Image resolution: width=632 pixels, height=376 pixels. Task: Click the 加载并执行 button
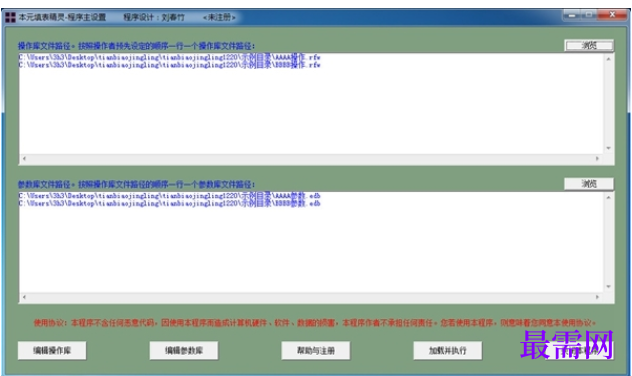447,351
